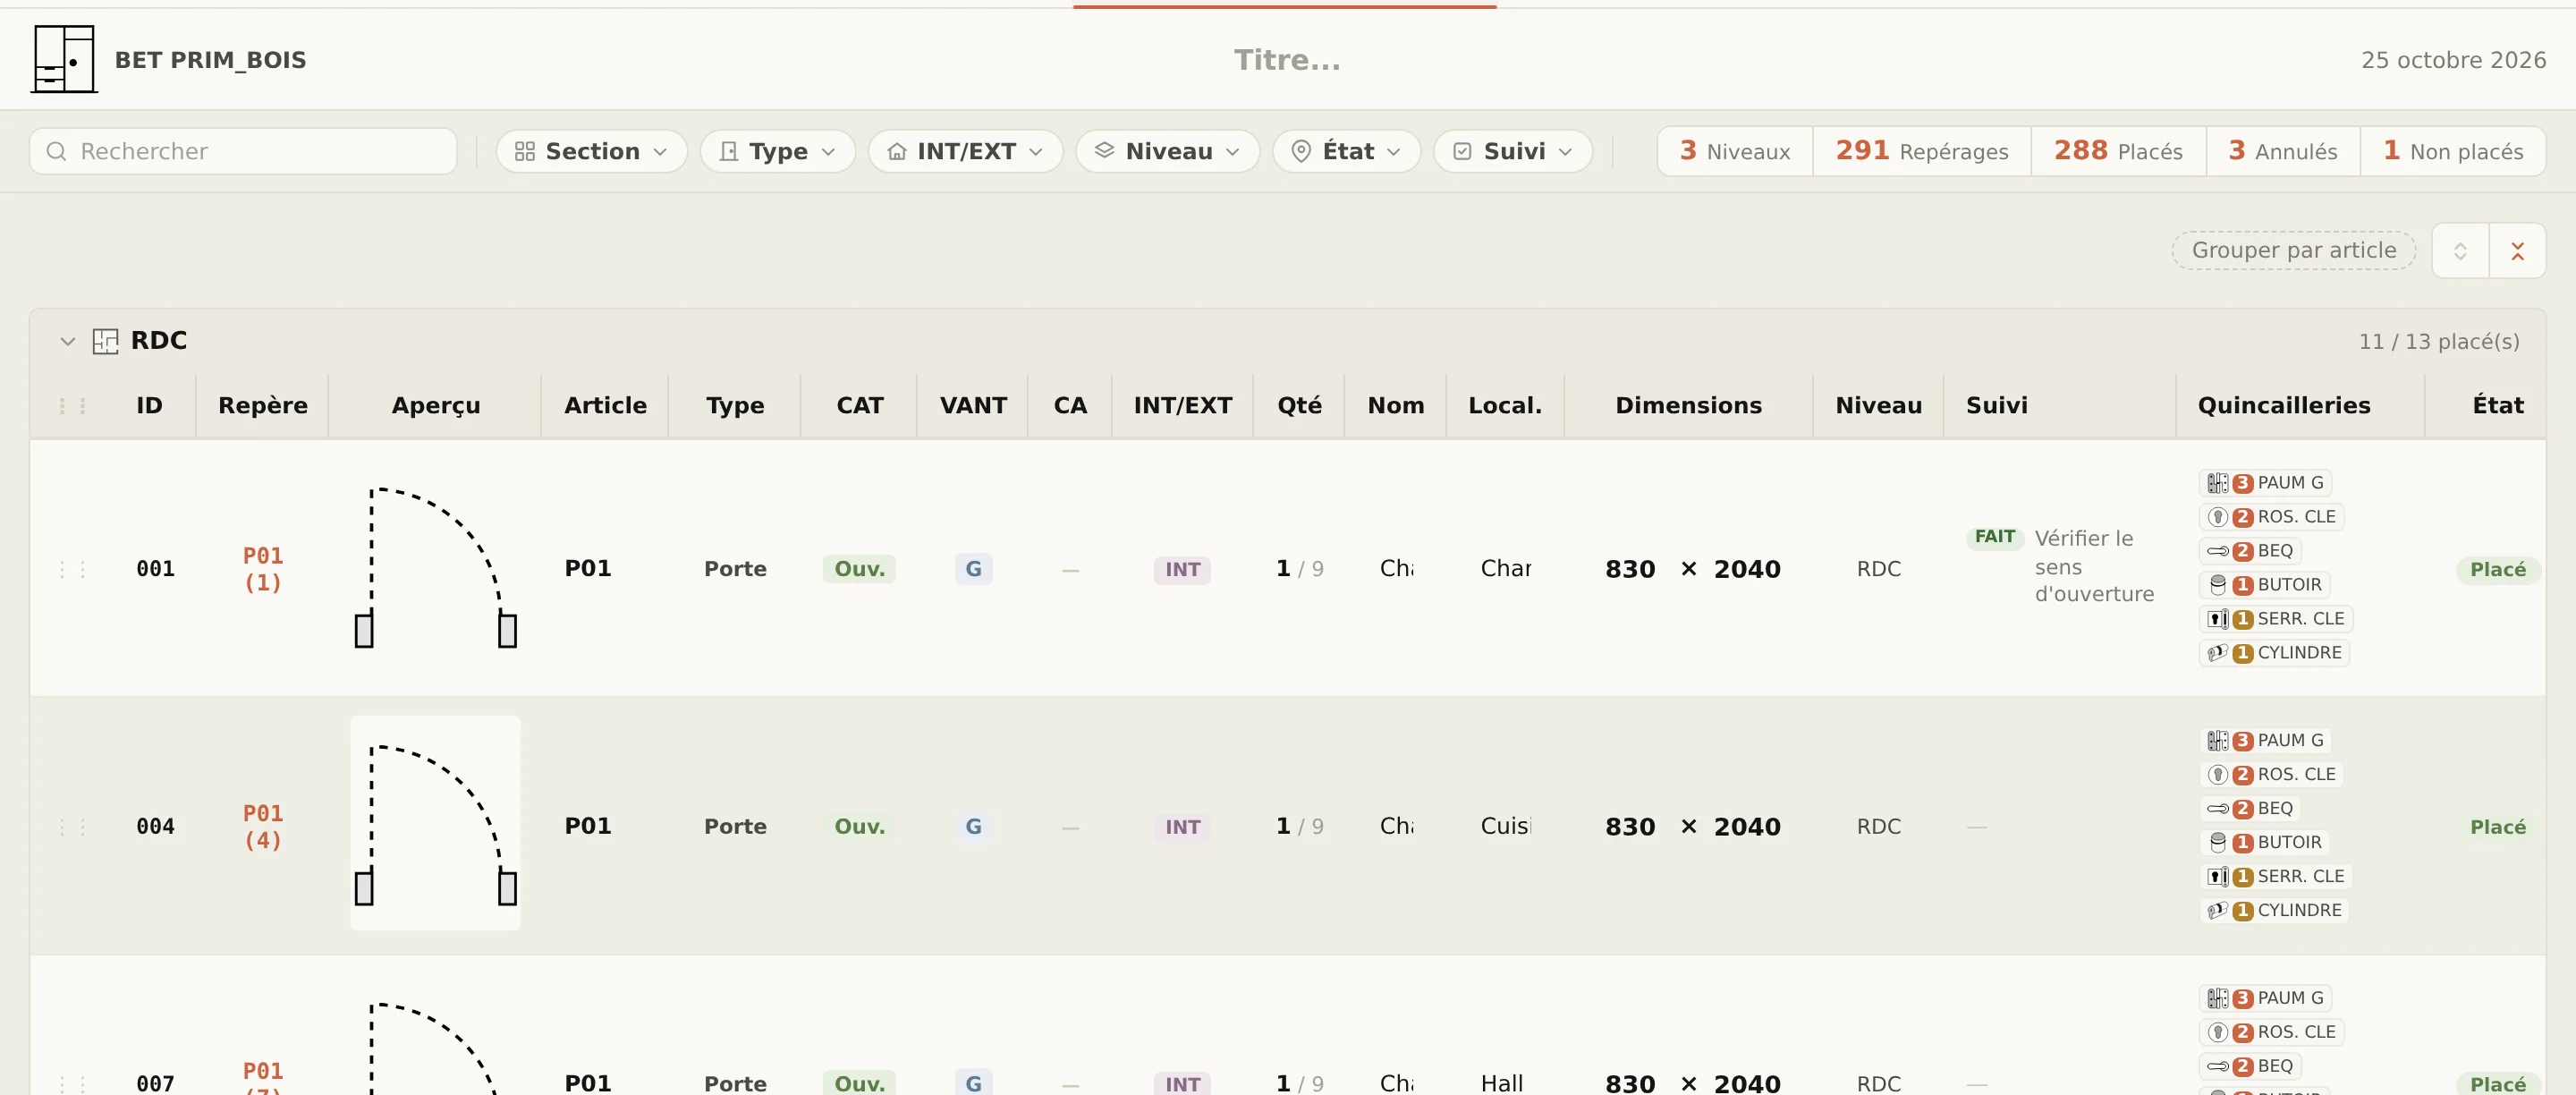Click the Ouv. category badge in row 004
Image resolution: width=2576 pixels, height=1095 pixels.
point(859,827)
